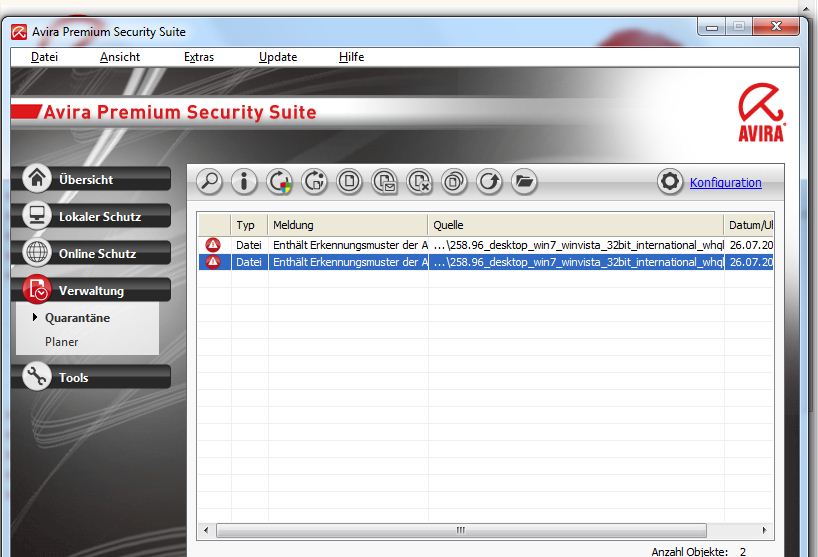Click the horizontal scrollbar thumb
This screenshot has width=818, height=557.
coord(461,530)
